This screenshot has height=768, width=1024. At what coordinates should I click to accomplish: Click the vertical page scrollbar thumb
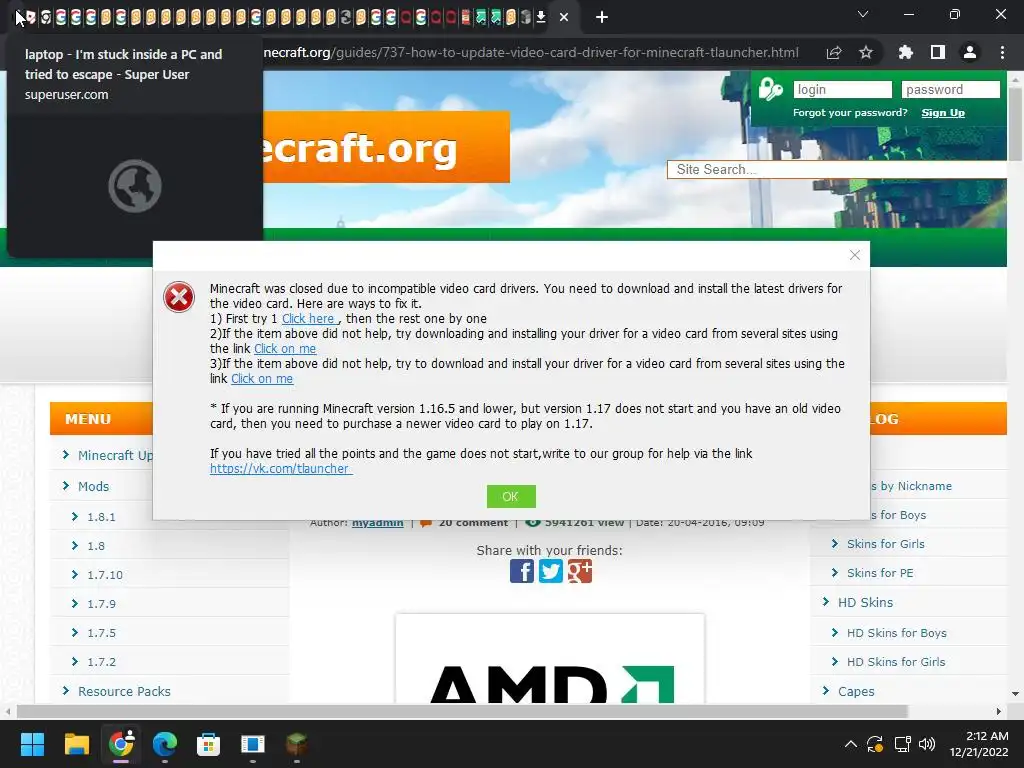1015,123
